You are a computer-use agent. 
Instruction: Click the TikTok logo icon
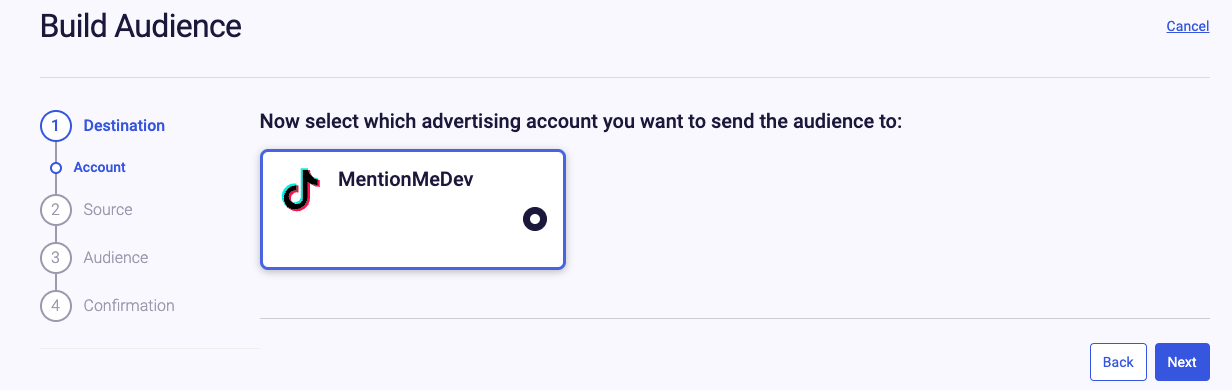(x=301, y=189)
